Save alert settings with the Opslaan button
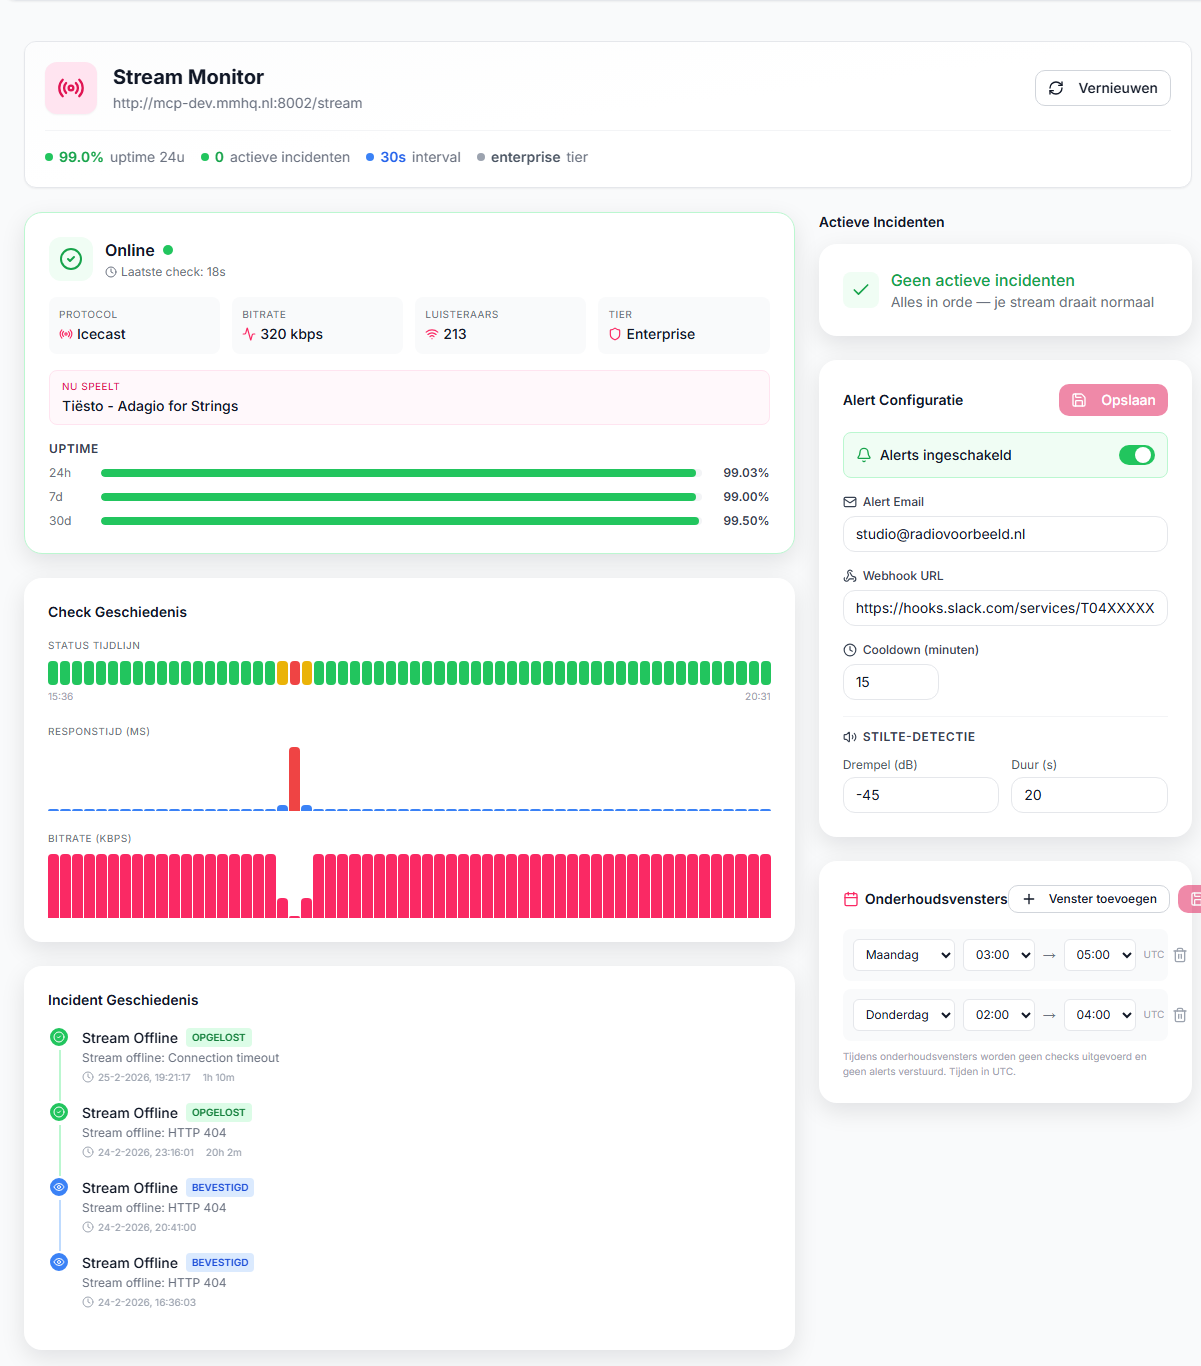1201x1366 pixels. [x=1113, y=400]
